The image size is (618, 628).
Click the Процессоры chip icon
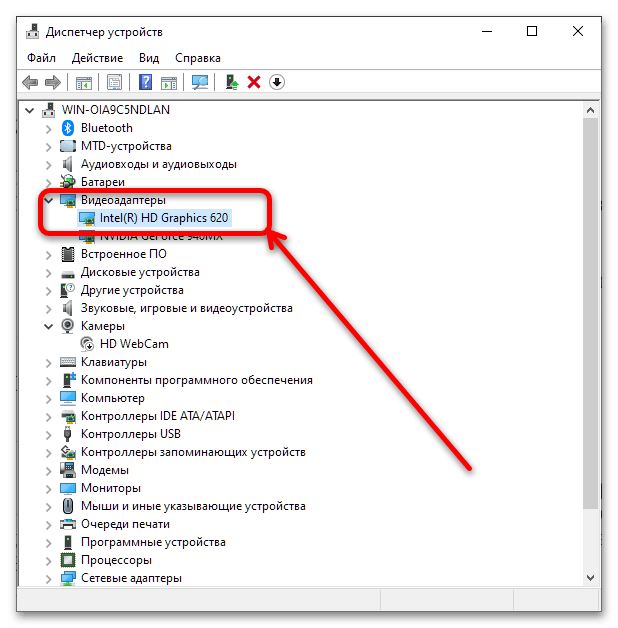click(x=68, y=560)
